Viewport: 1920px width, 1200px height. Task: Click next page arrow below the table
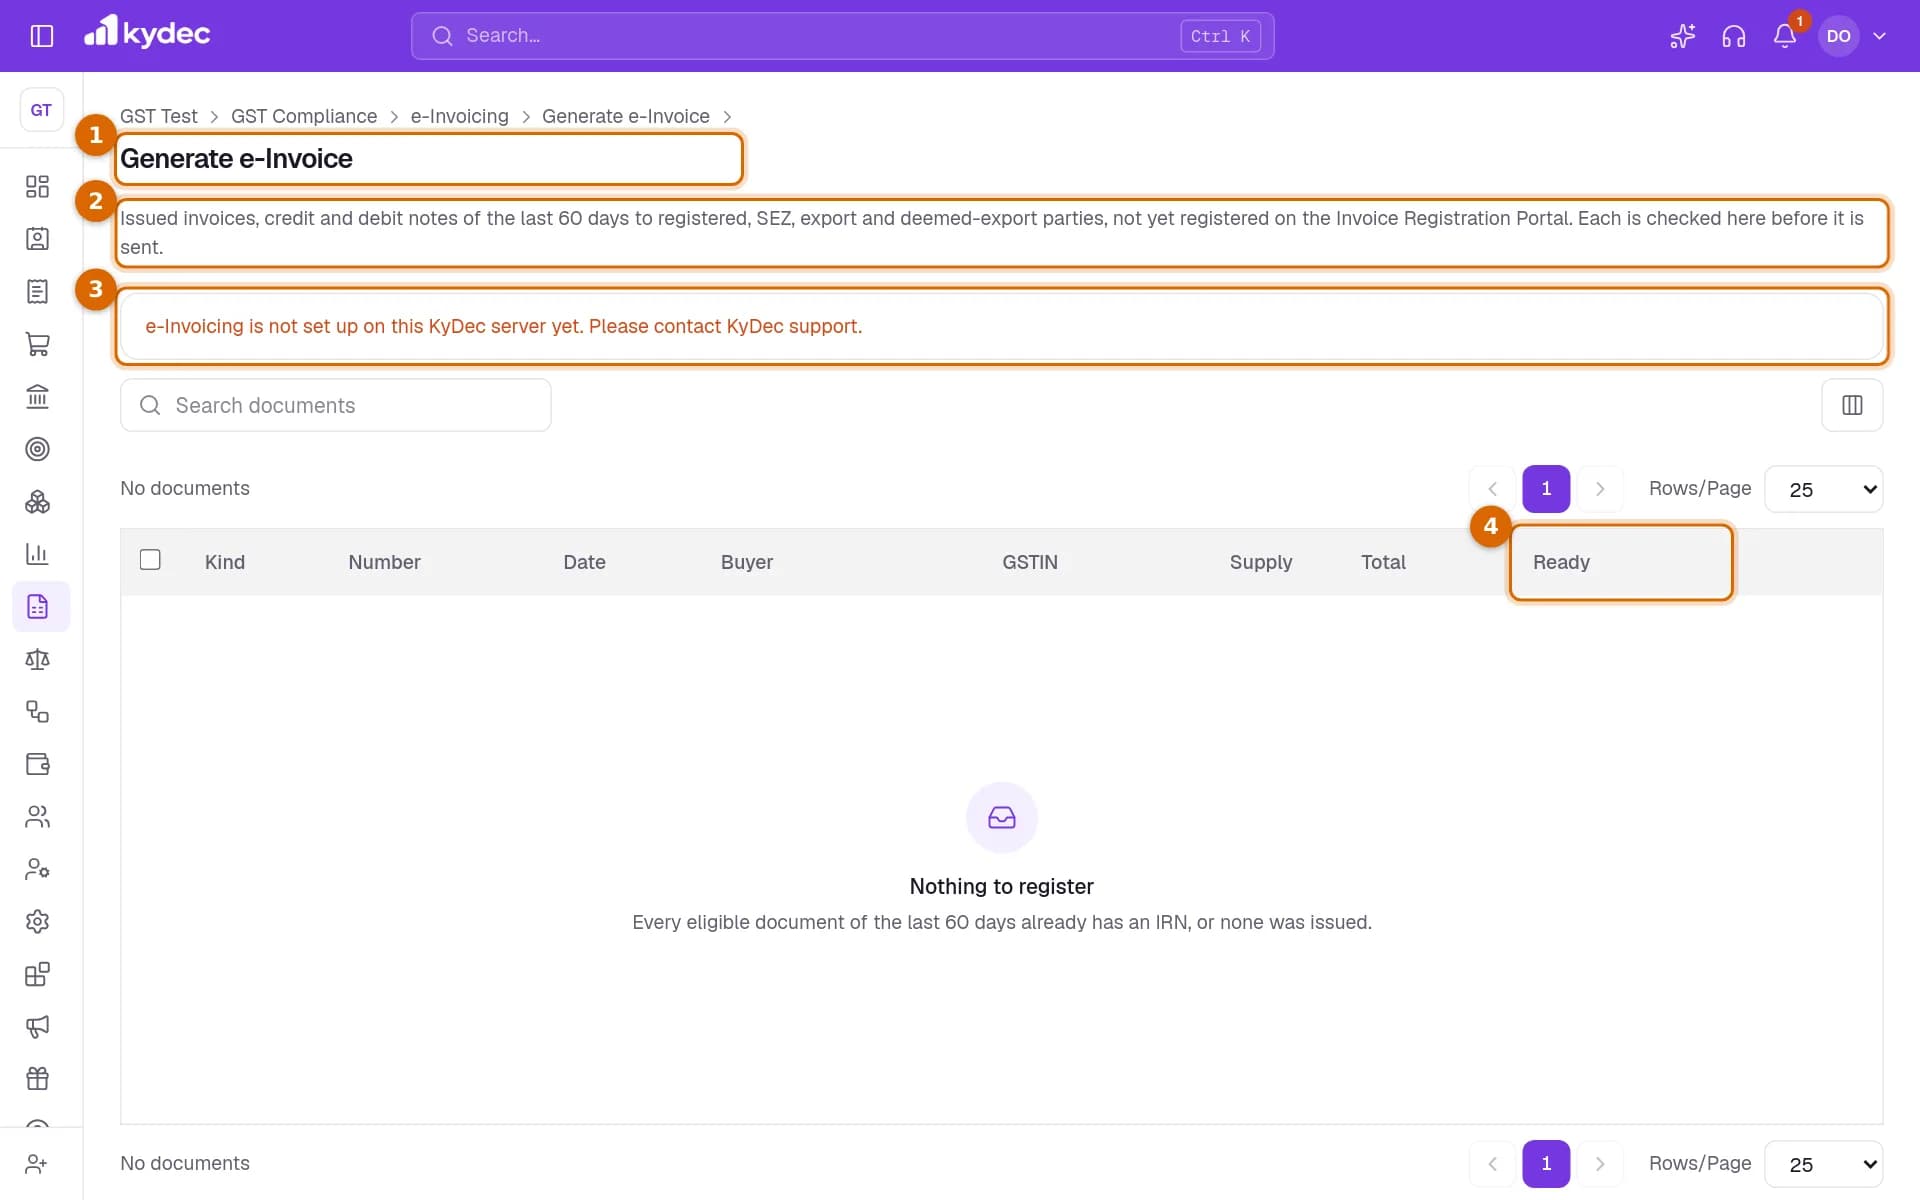[x=1600, y=1164]
